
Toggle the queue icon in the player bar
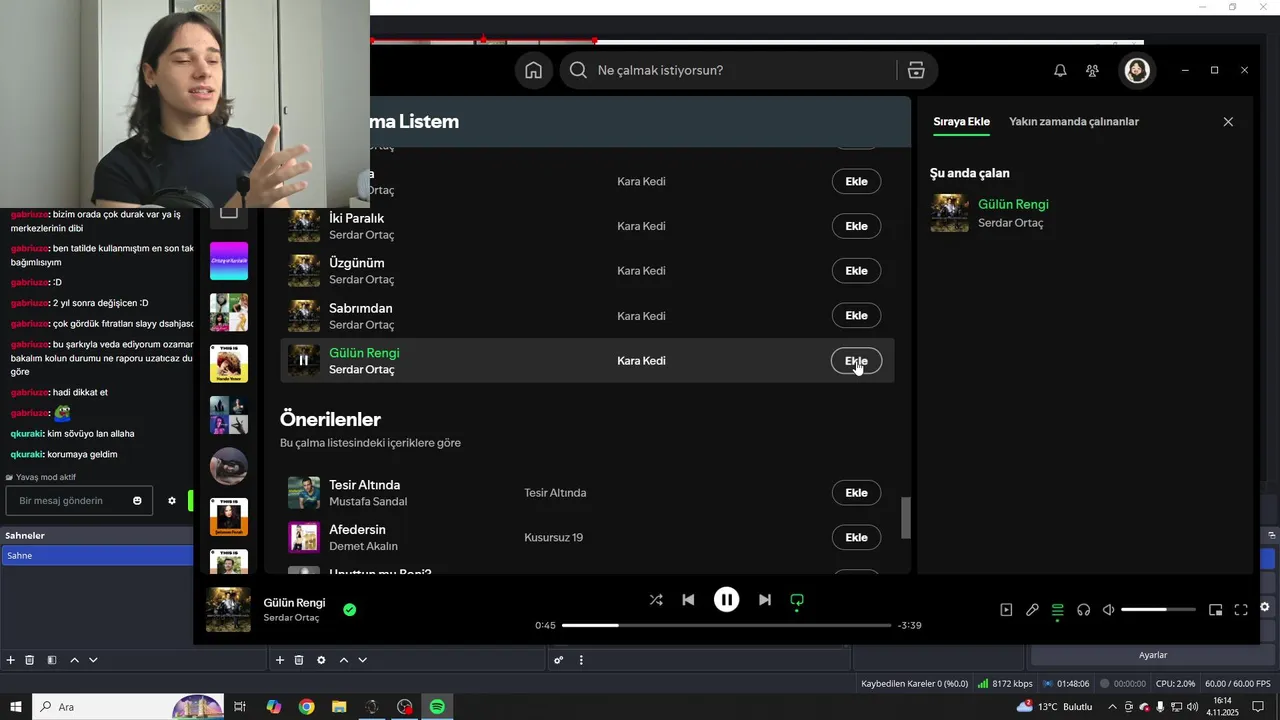[1058, 610]
